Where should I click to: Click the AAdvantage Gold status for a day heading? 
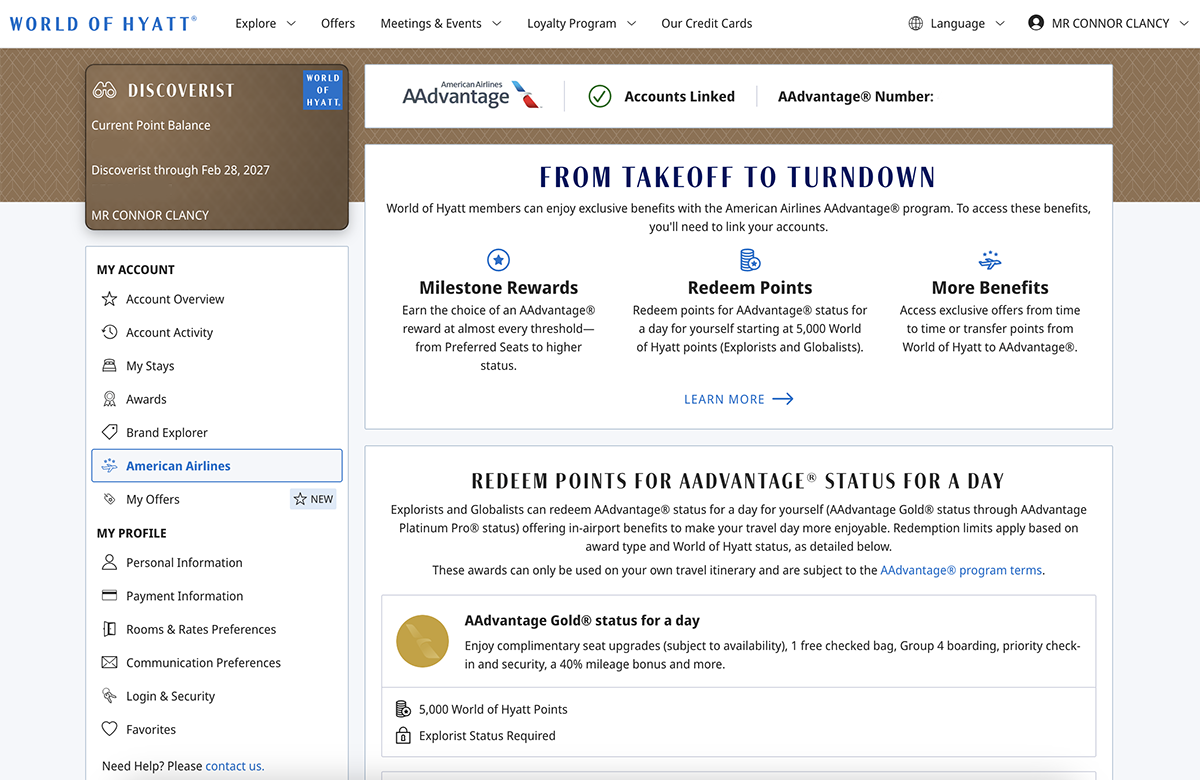tap(582, 620)
